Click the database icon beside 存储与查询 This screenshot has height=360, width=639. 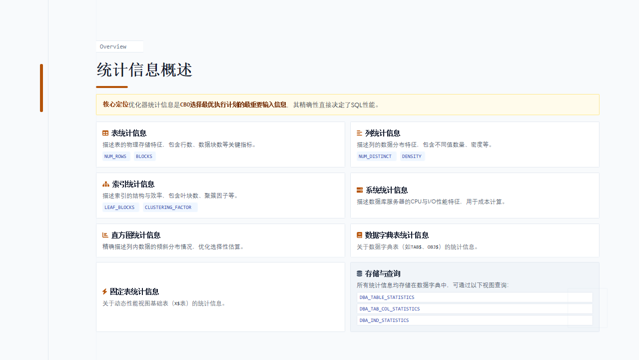tap(359, 274)
